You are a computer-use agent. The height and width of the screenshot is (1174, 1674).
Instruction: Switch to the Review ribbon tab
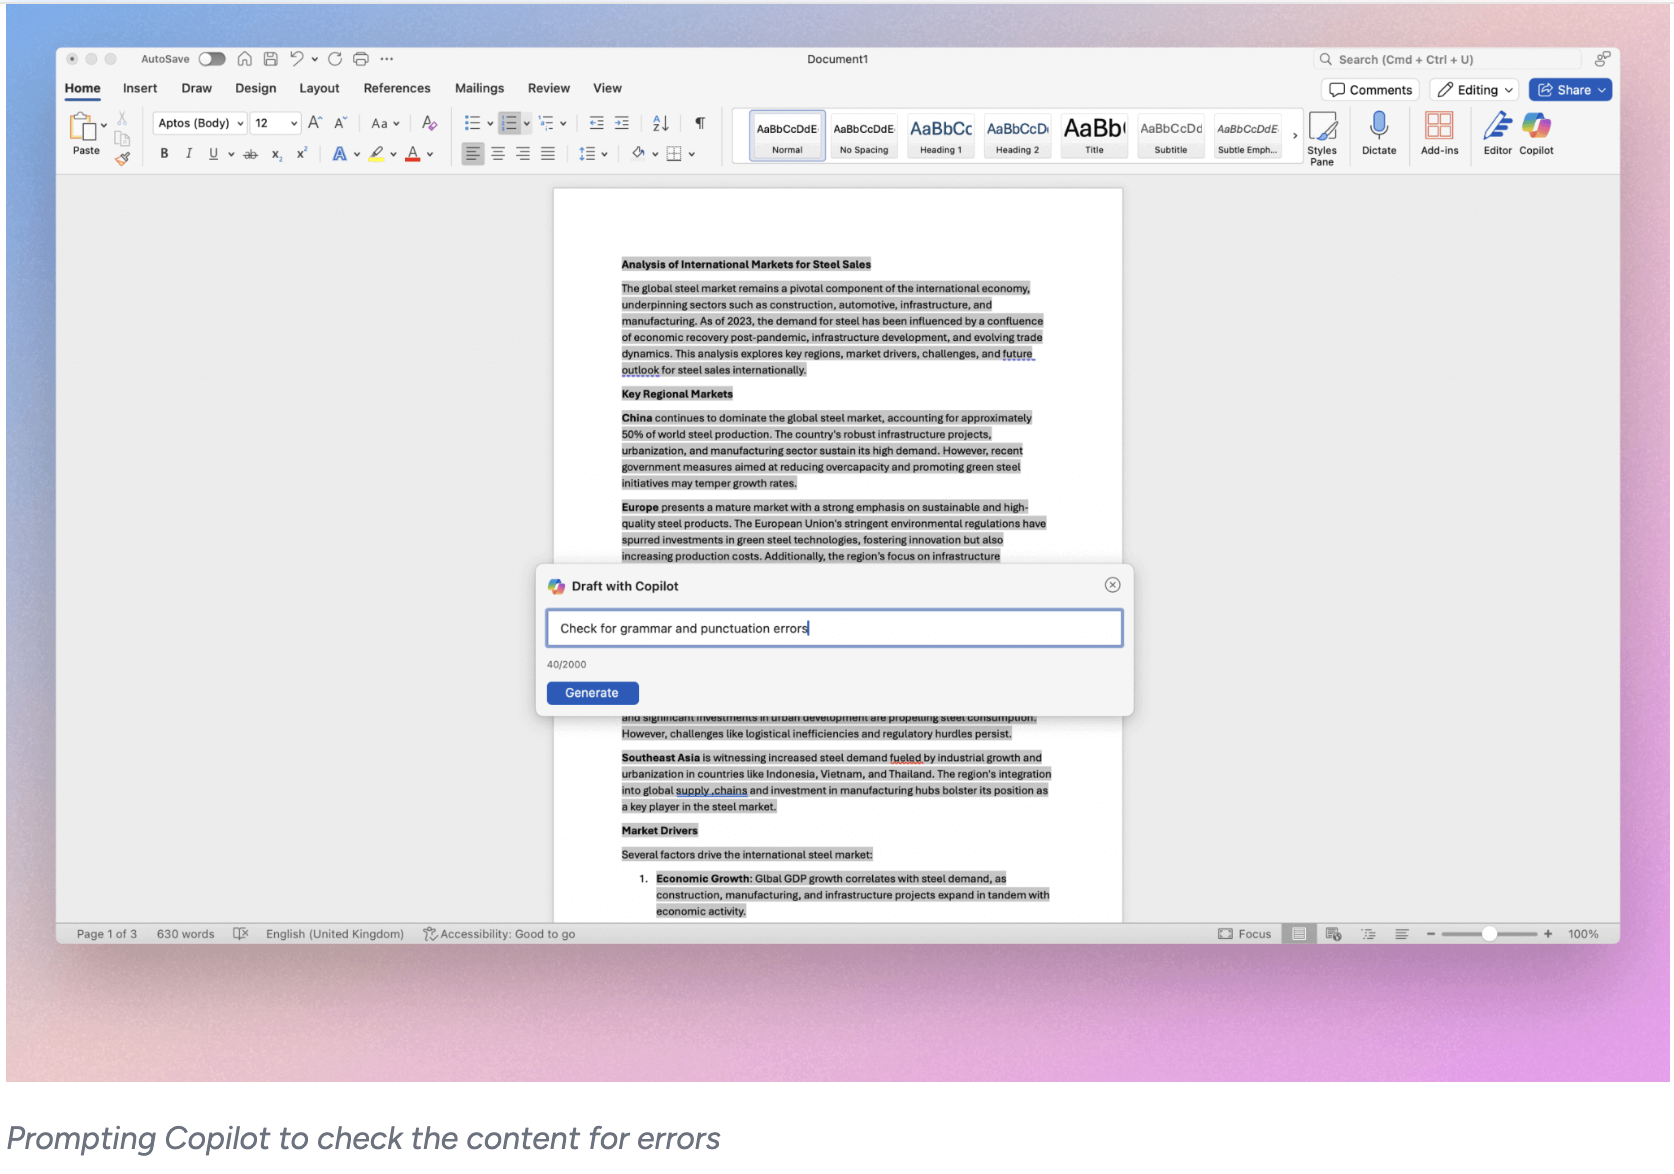pos(548,88)
